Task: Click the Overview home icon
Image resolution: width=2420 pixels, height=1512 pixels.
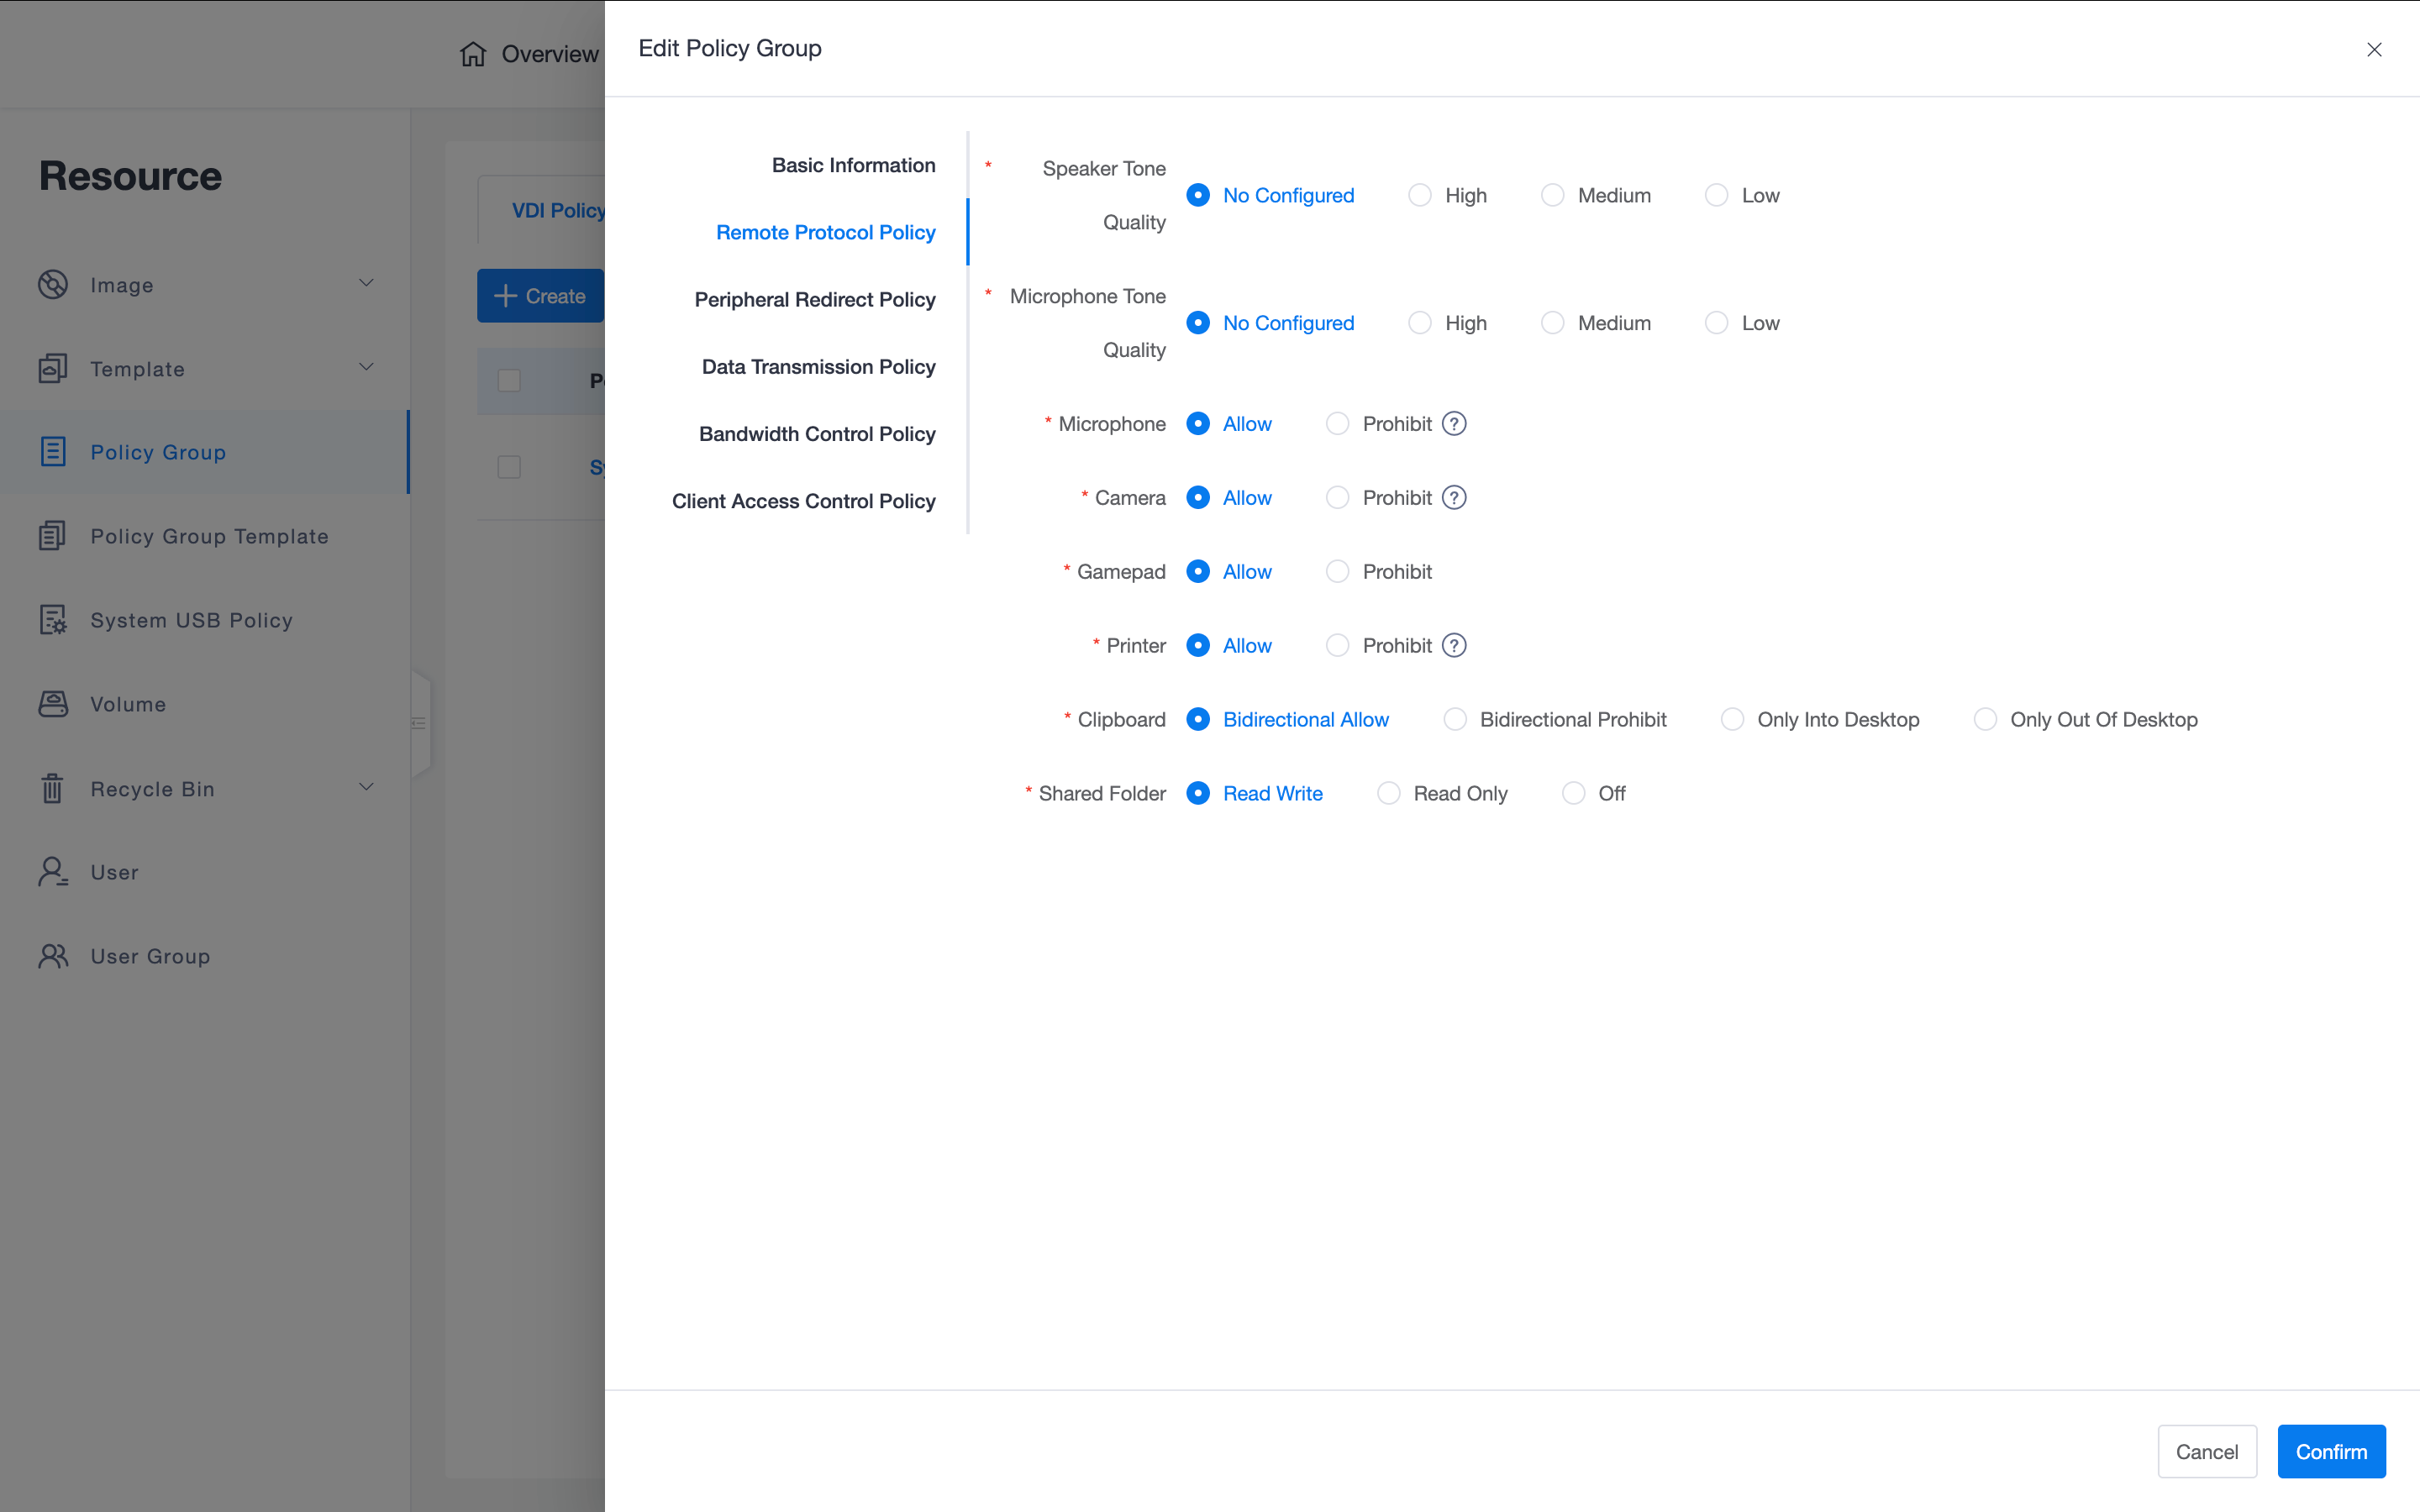Action: pos(473,54)
